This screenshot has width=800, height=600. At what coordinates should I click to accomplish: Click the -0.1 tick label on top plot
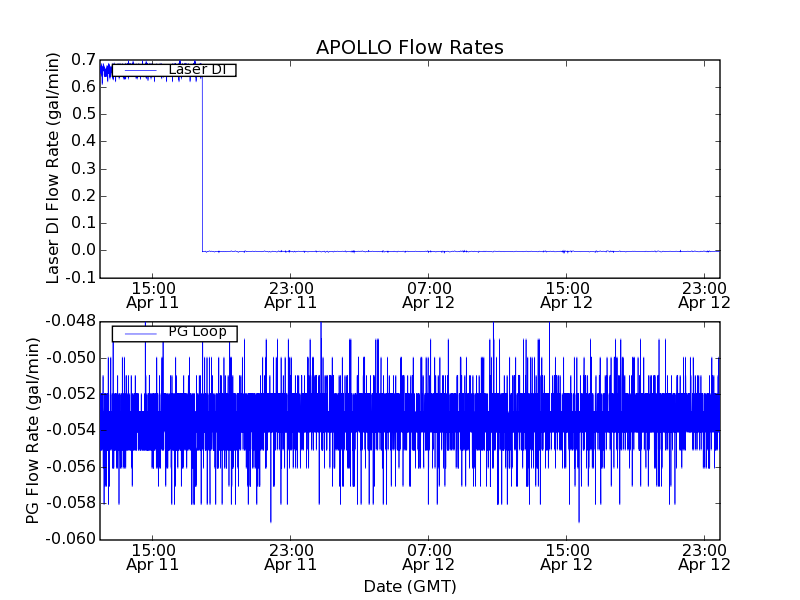coord(81,278)
